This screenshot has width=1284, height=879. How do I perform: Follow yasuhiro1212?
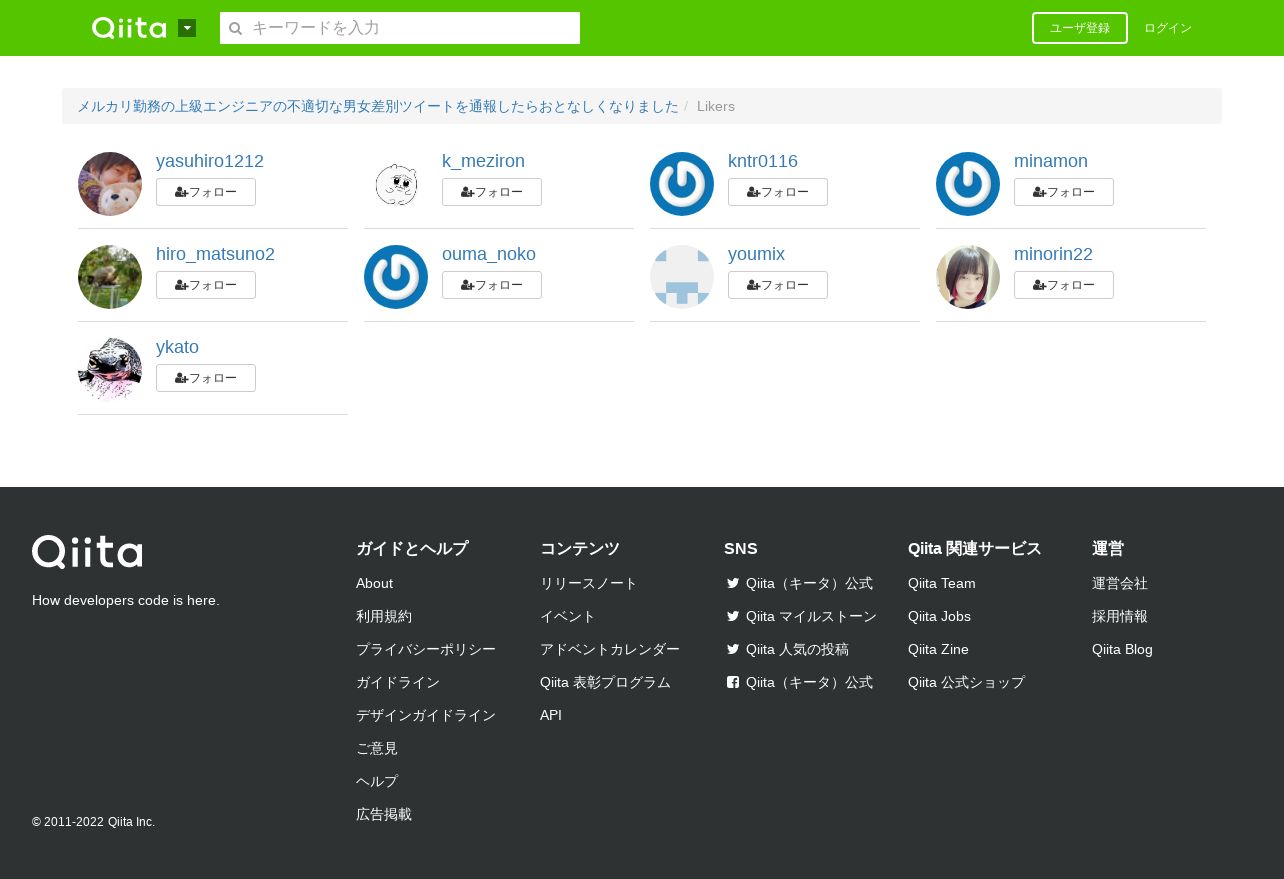pos(206,192)
